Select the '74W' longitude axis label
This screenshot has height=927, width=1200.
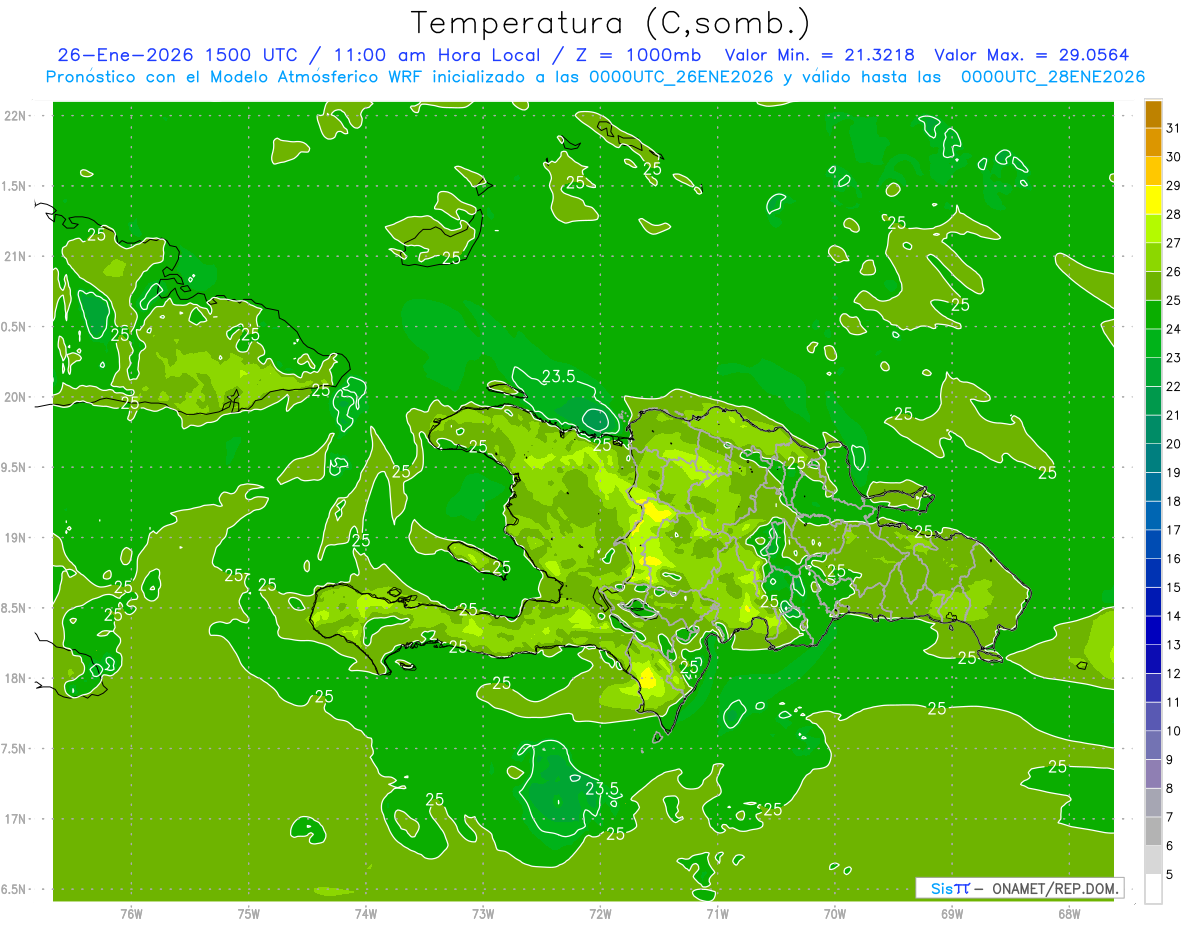click(x=365, y=914)
